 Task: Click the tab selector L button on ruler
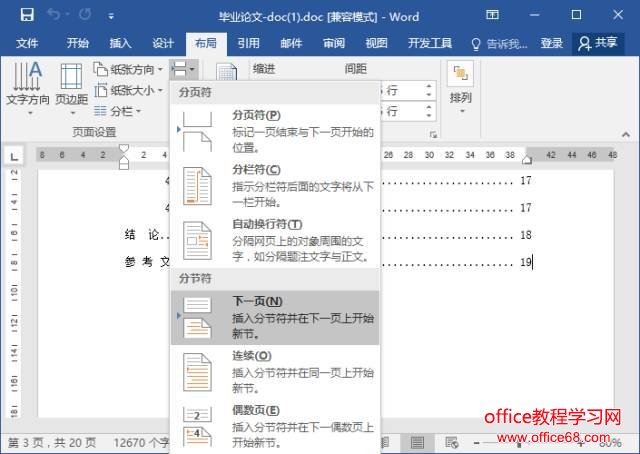[14, 156]
